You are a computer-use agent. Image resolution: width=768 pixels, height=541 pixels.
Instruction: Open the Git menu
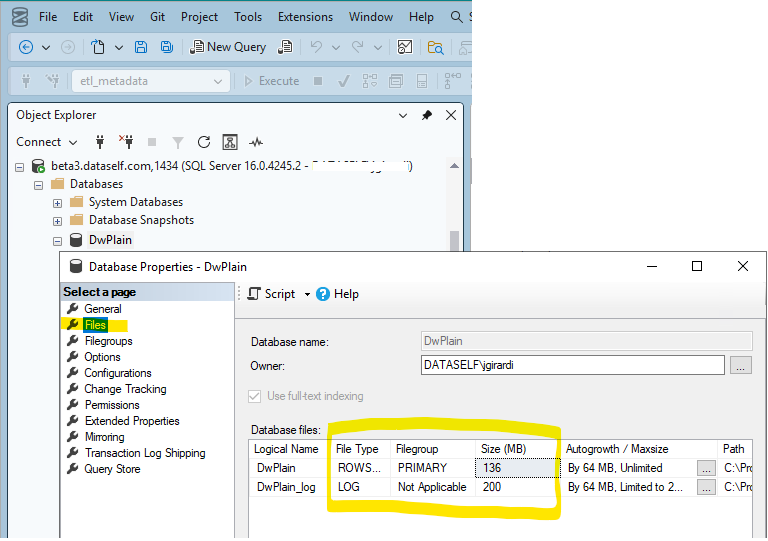coord(157,17)
